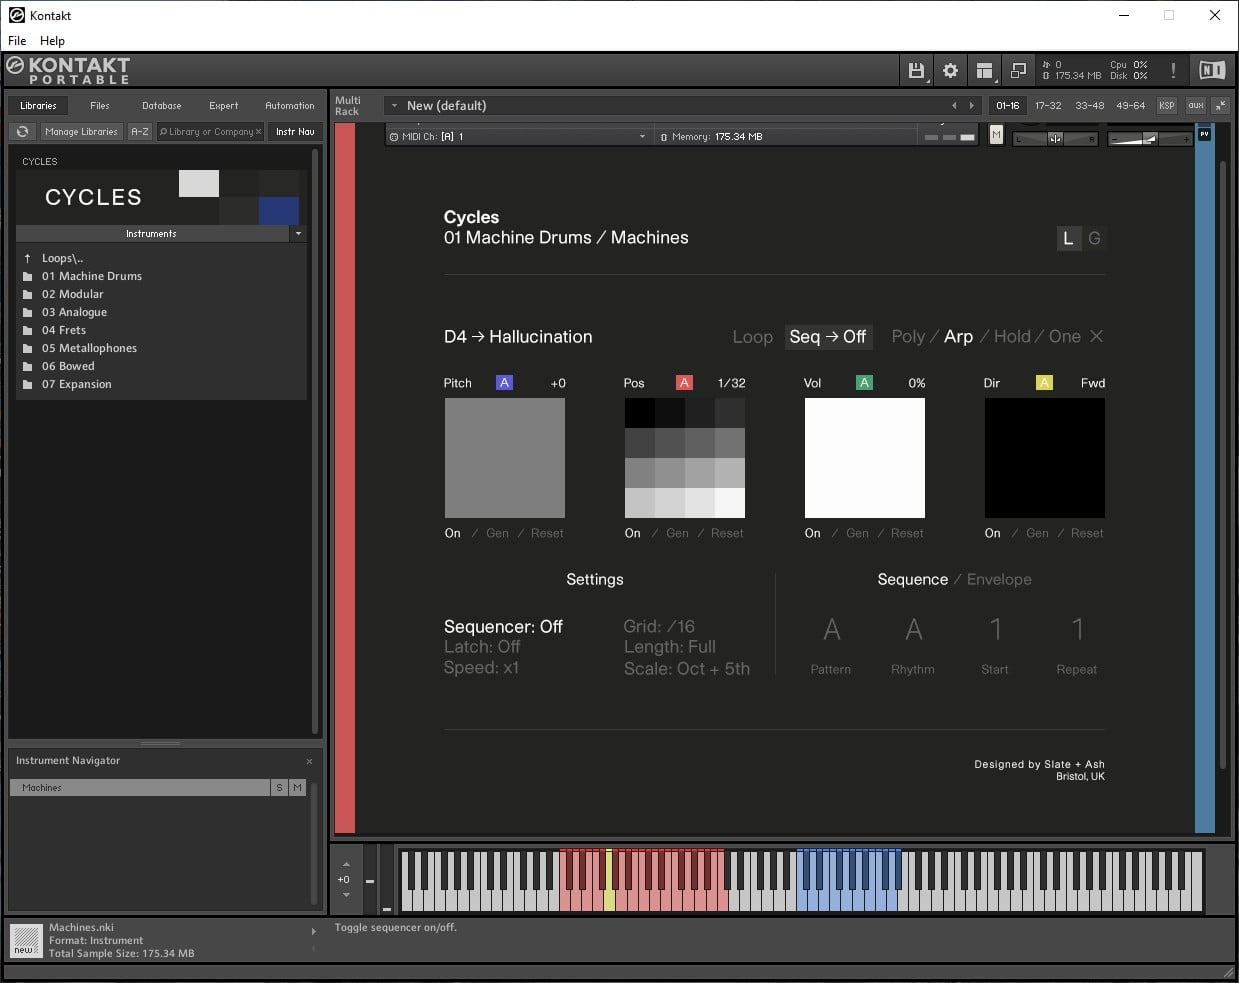Open the Instruments dropdown arrow in Cycles library
This screenshot has width=1239, height=983.
(298, 234)
